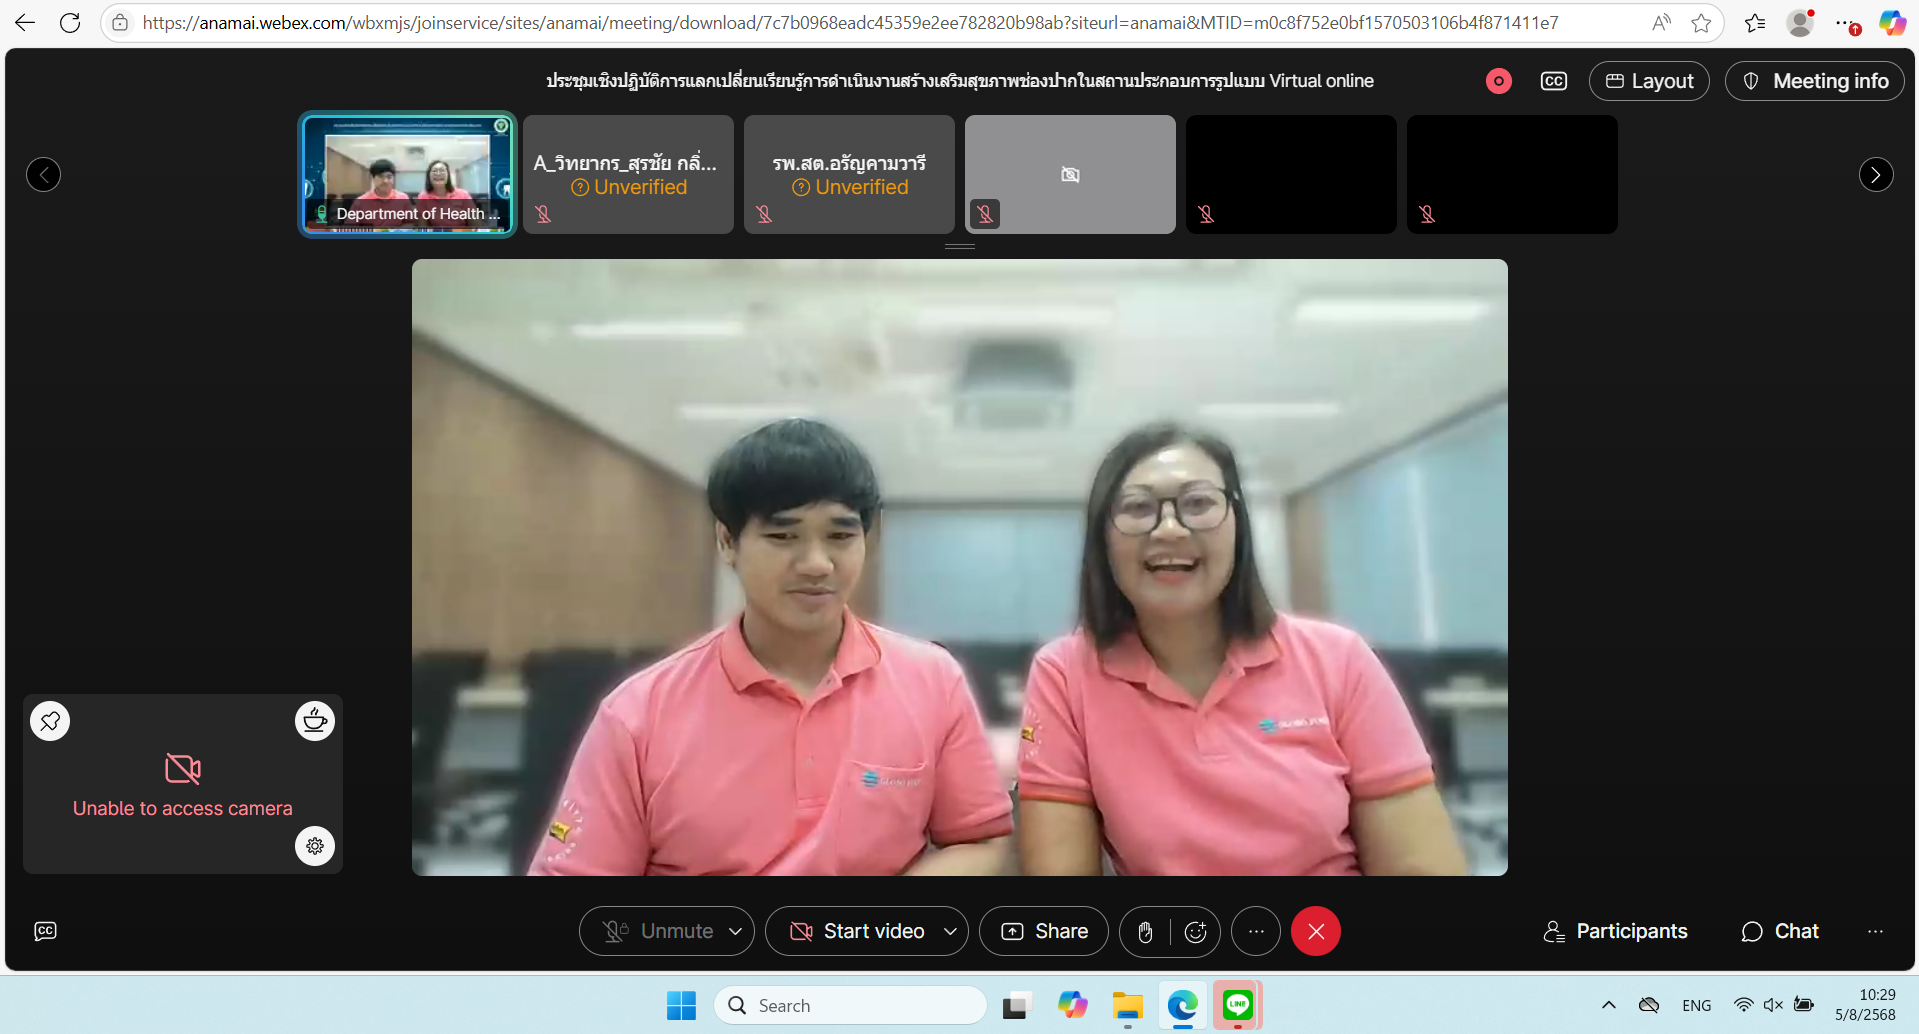The width and height of the screenshot is (1919, 1034).
Task: Click the Meeting info button
Action: [1814, 81]
